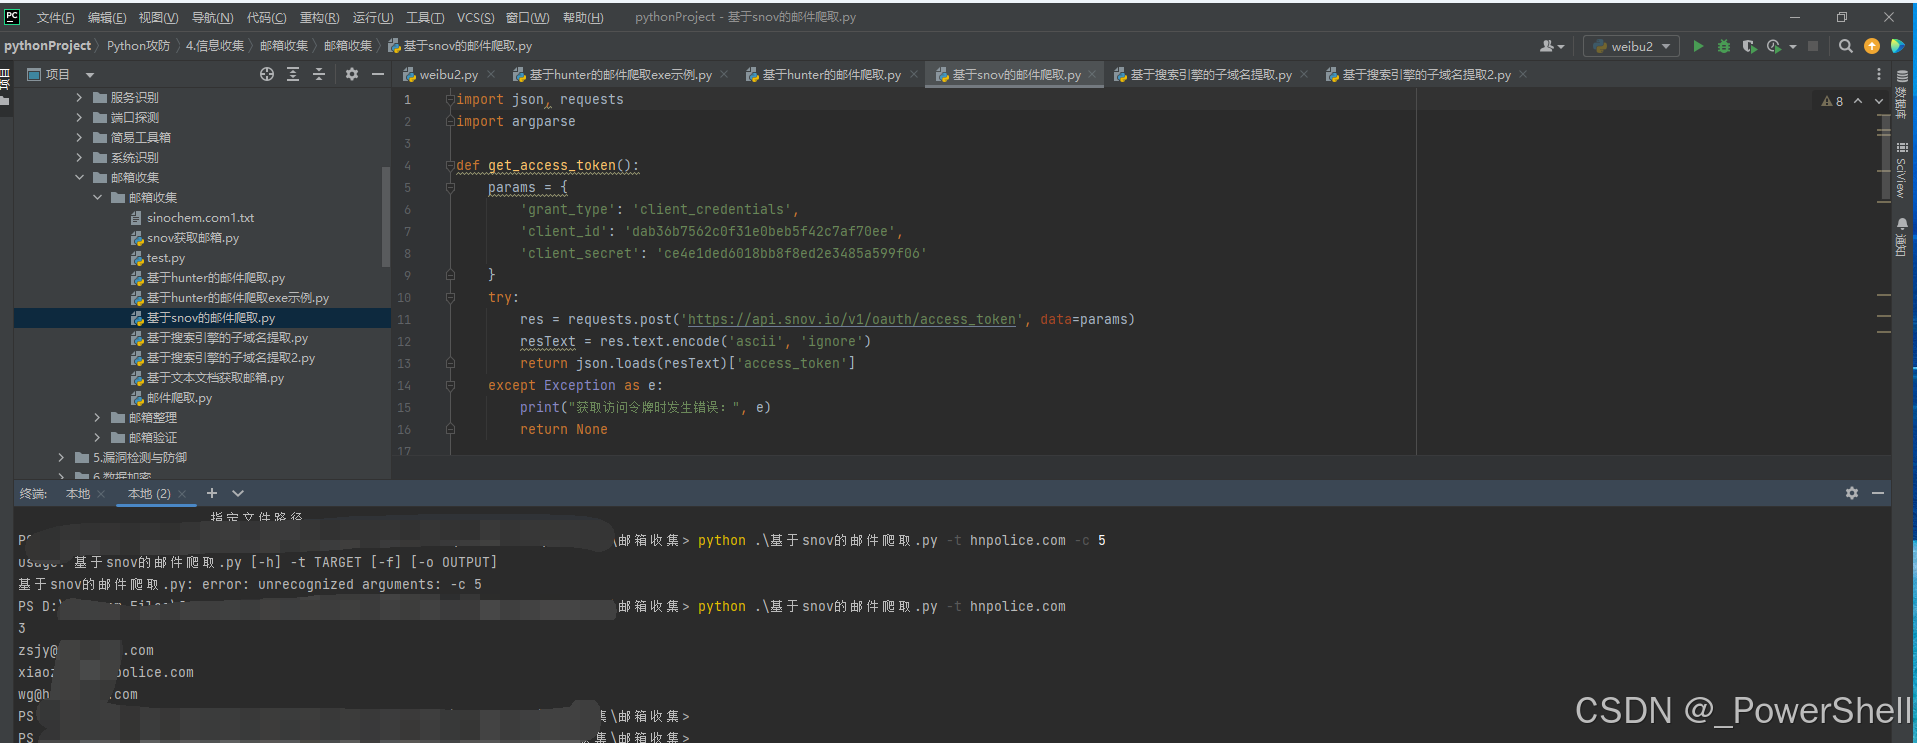Fold the get_access_token function at line 4
Viewport: 1917px width, 743px height.
(x=450, y=165)
